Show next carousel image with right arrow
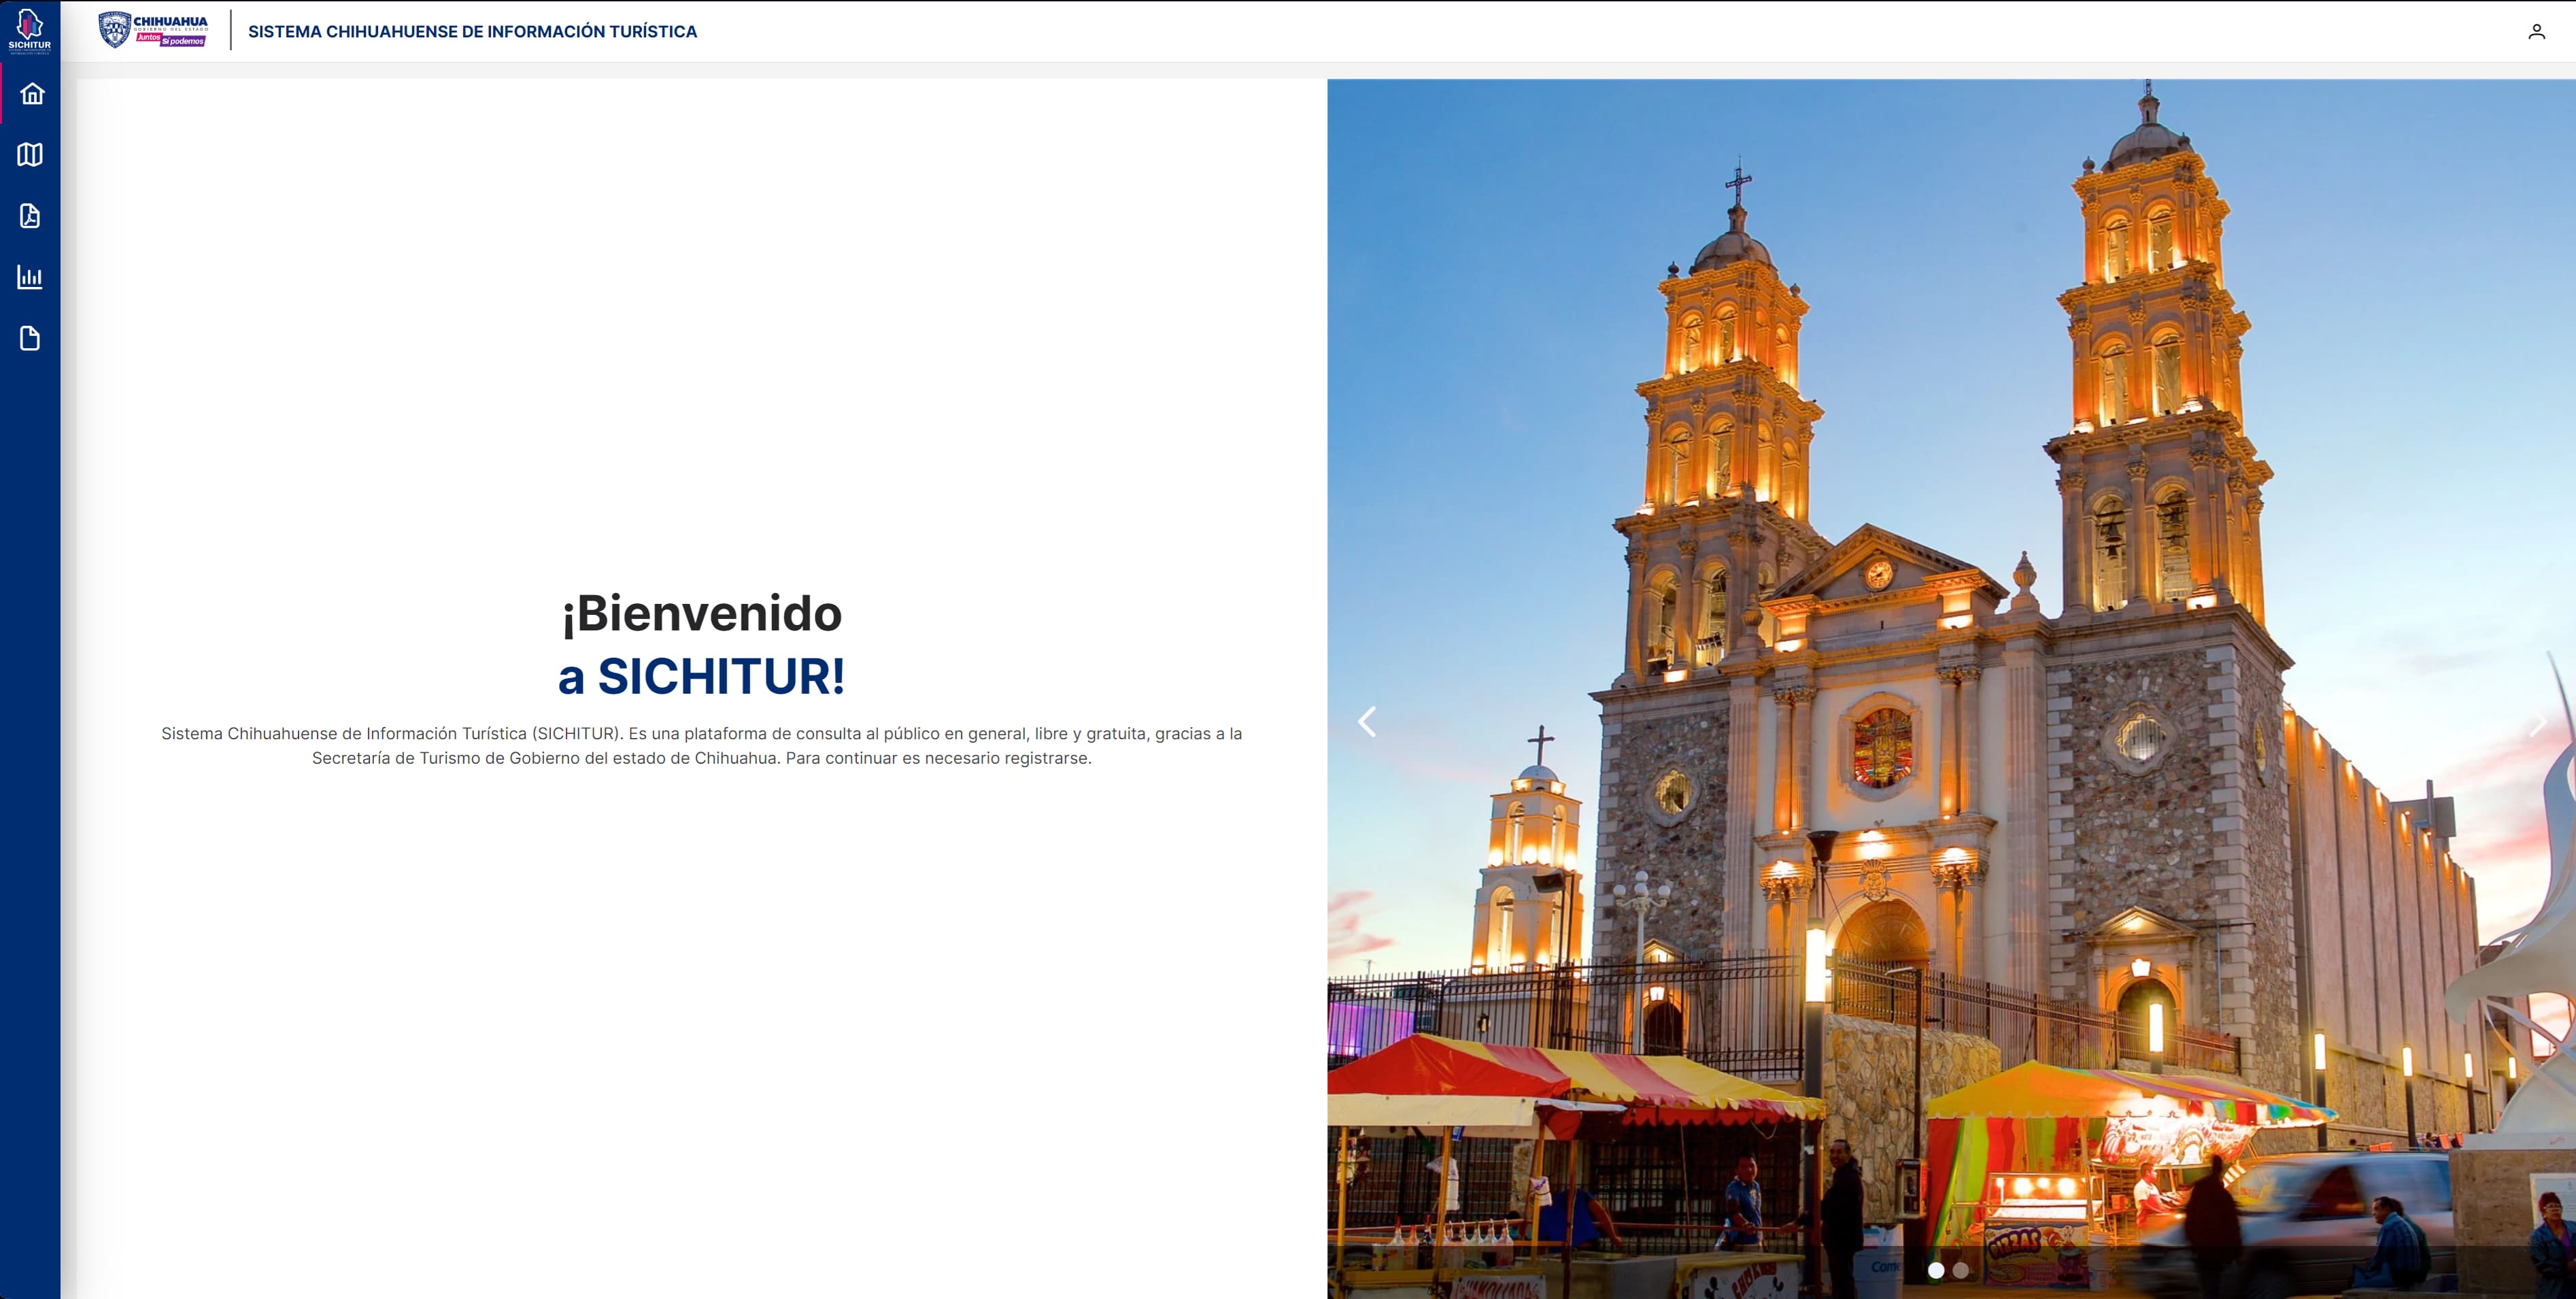The height and width of the screenshot is (1299, 2576). 2537,722
